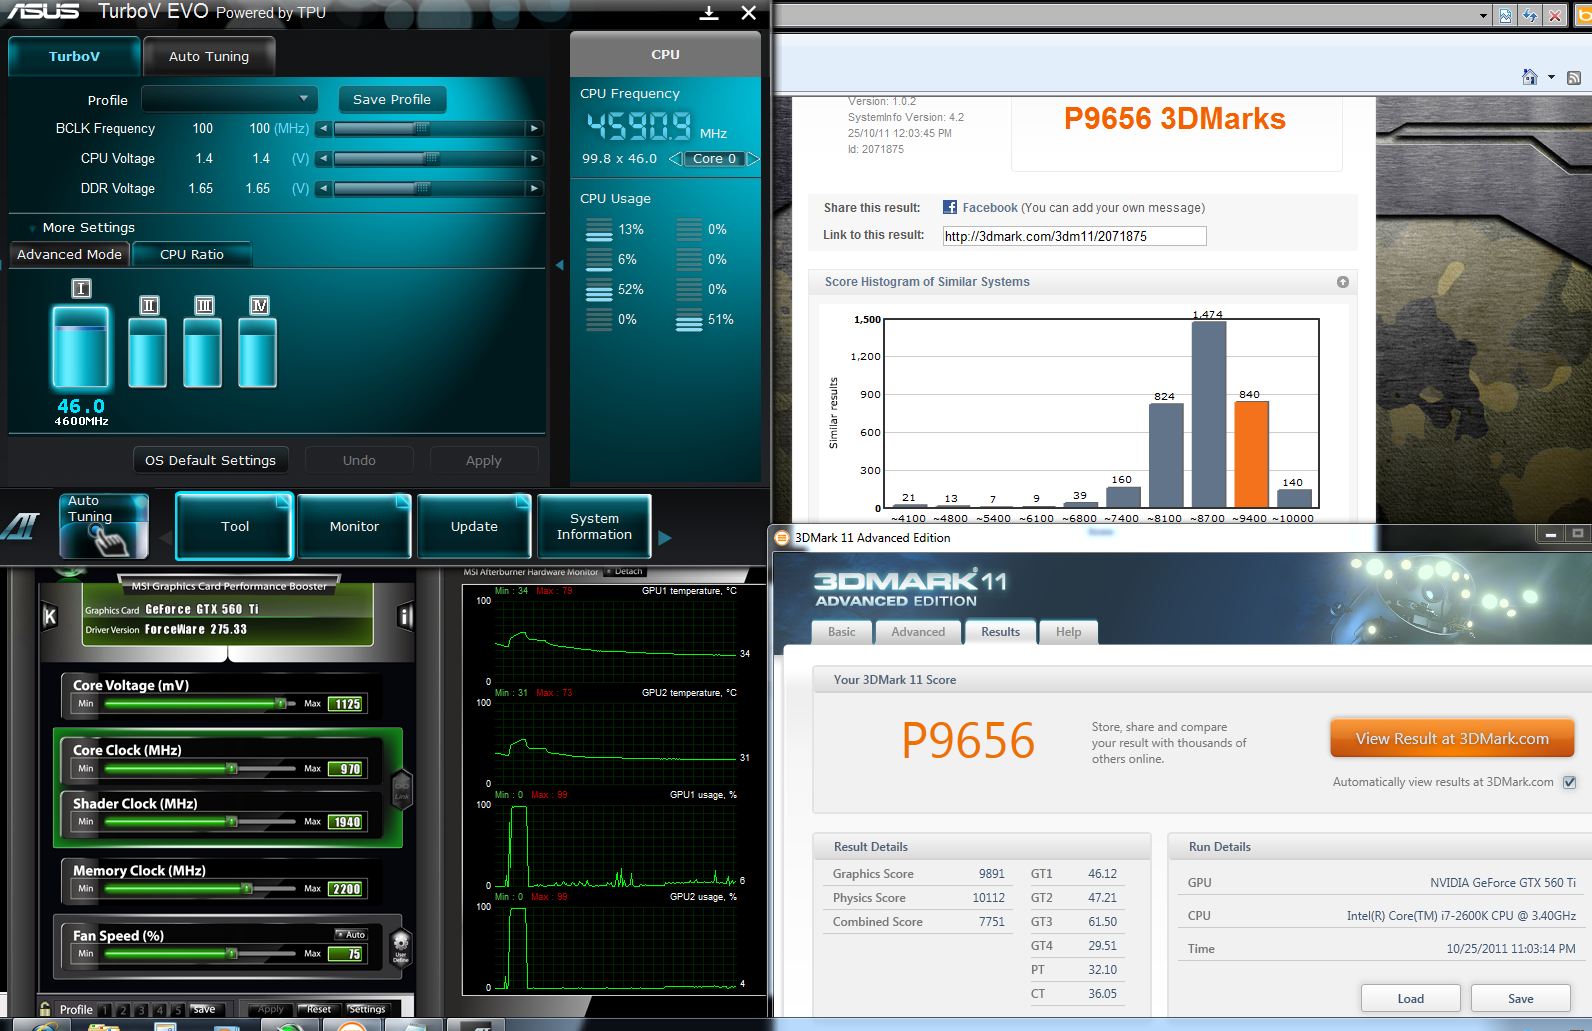Click the Core Clock 970 value box

348,768
